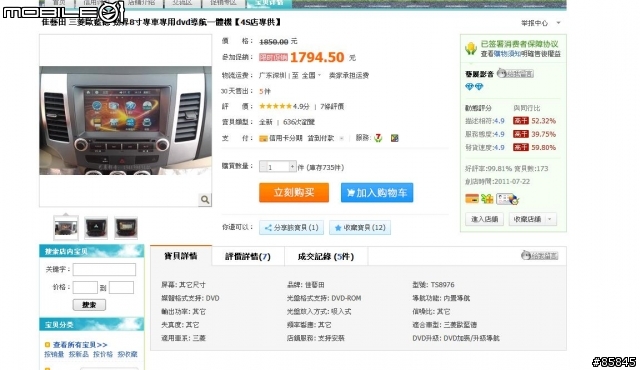This screenshot has width=640, height=370.
Task: Click the 宝贝详情 tab in top navigation
Action: (269, 3)
